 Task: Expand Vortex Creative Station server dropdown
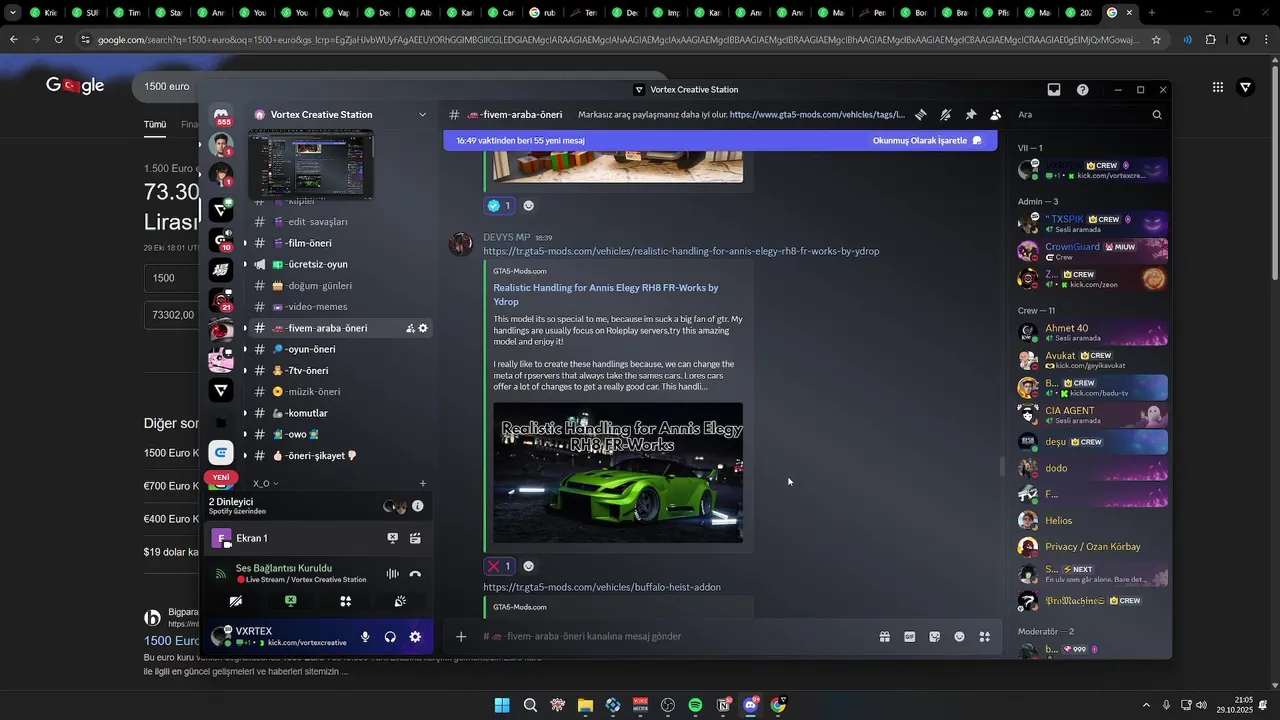[x=422, y=115]
